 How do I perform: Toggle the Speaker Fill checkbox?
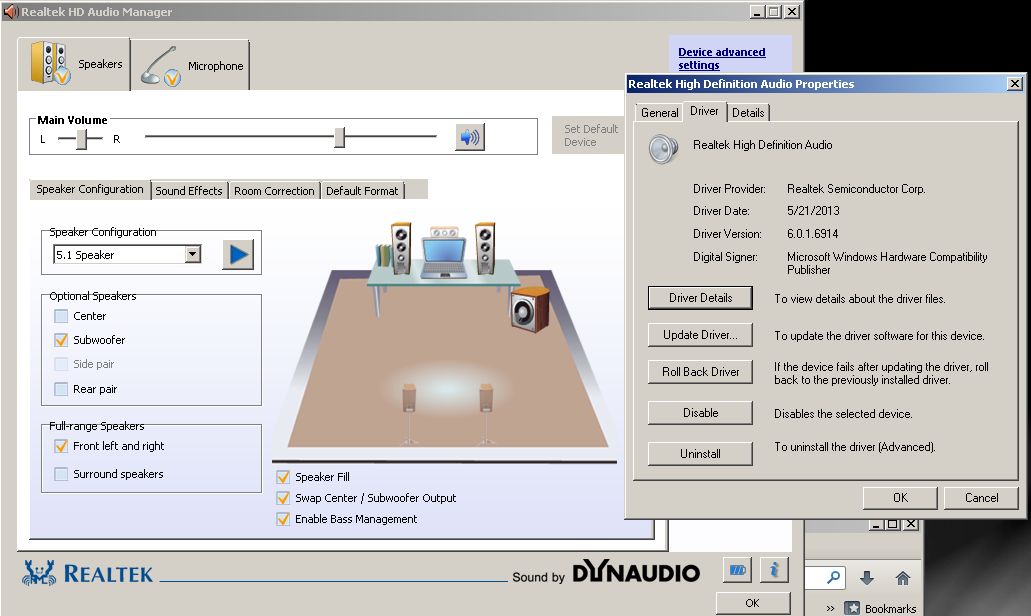click(283, 477)
